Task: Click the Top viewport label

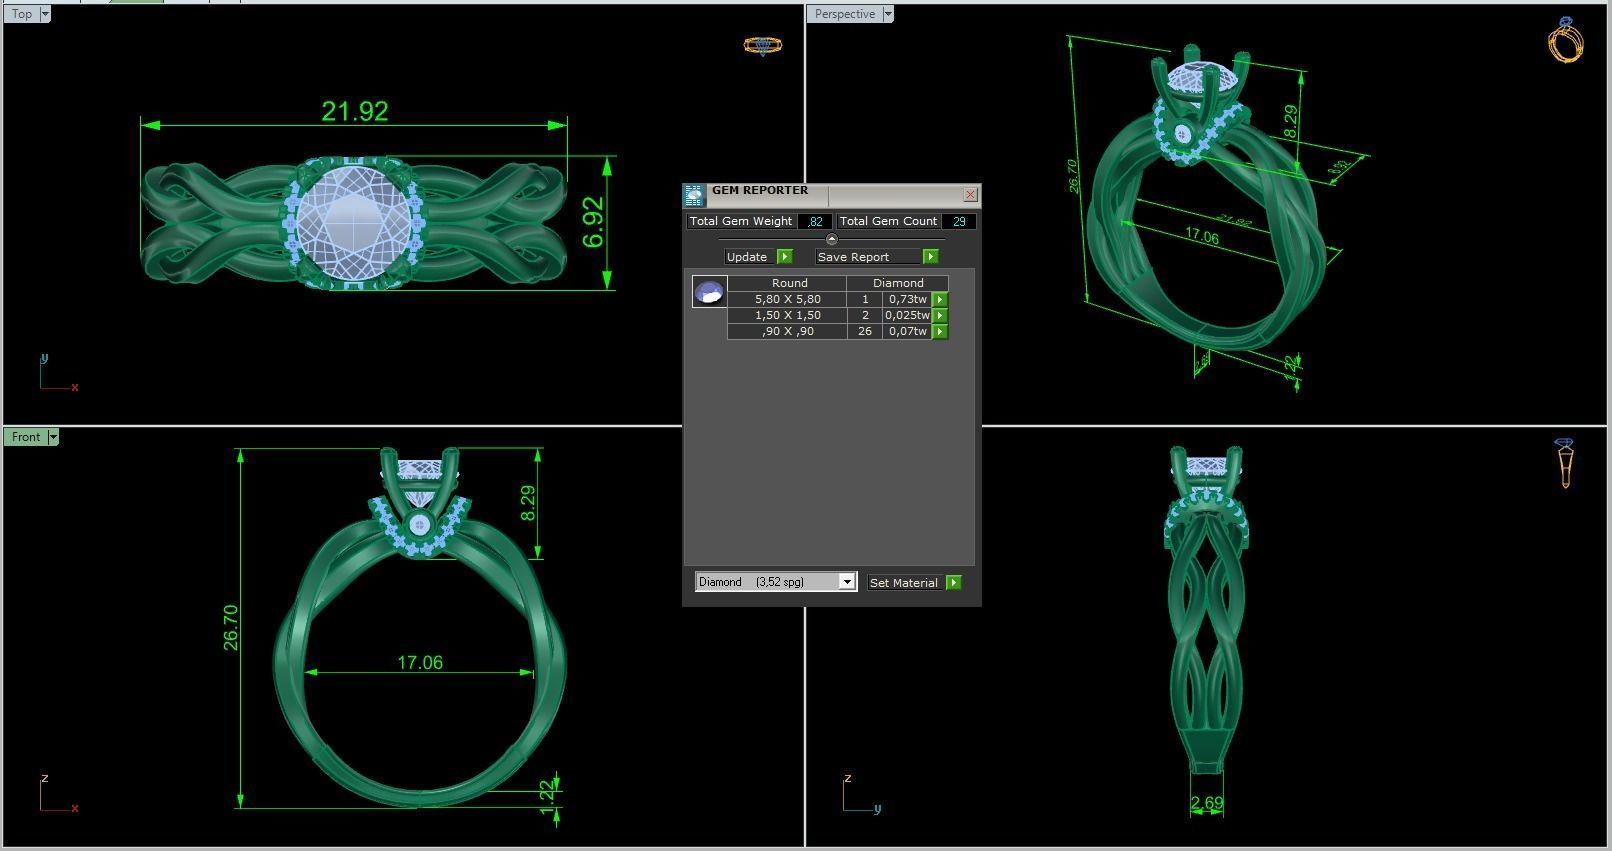Action: click(22, 14)
